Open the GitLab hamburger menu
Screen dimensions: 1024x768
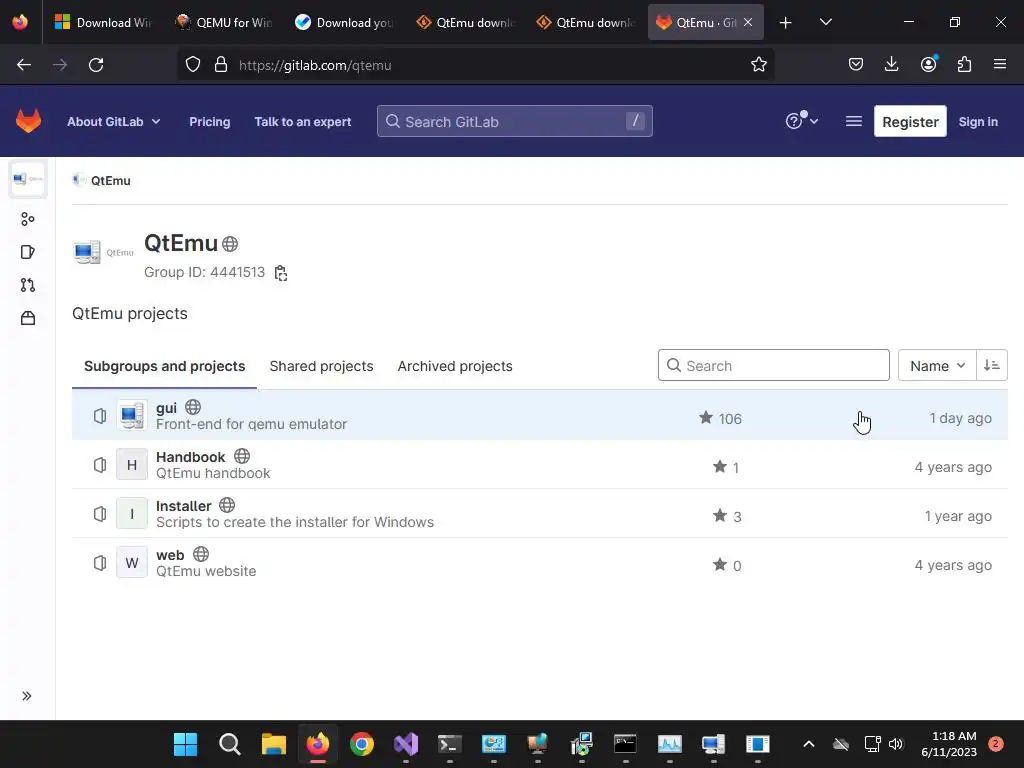click(x=854, y=121)
